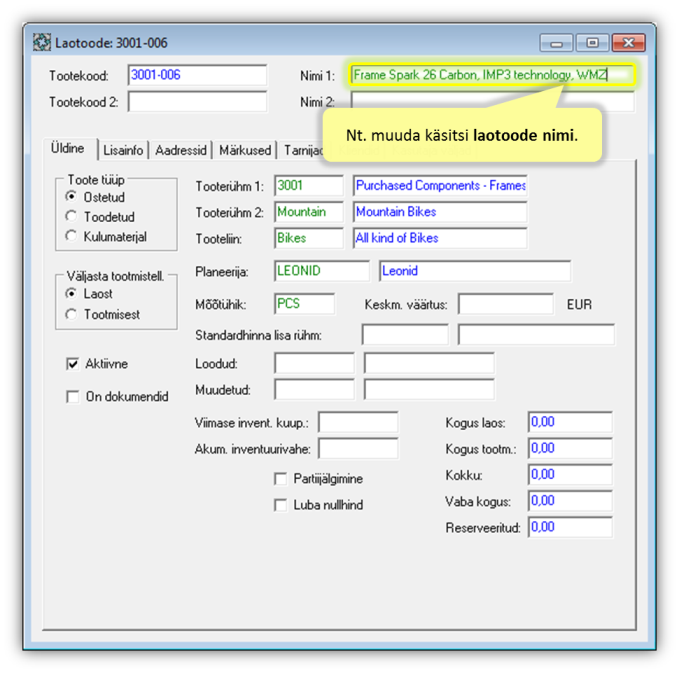
Task: Click the first Loodud field
Action: click(314, 363)
